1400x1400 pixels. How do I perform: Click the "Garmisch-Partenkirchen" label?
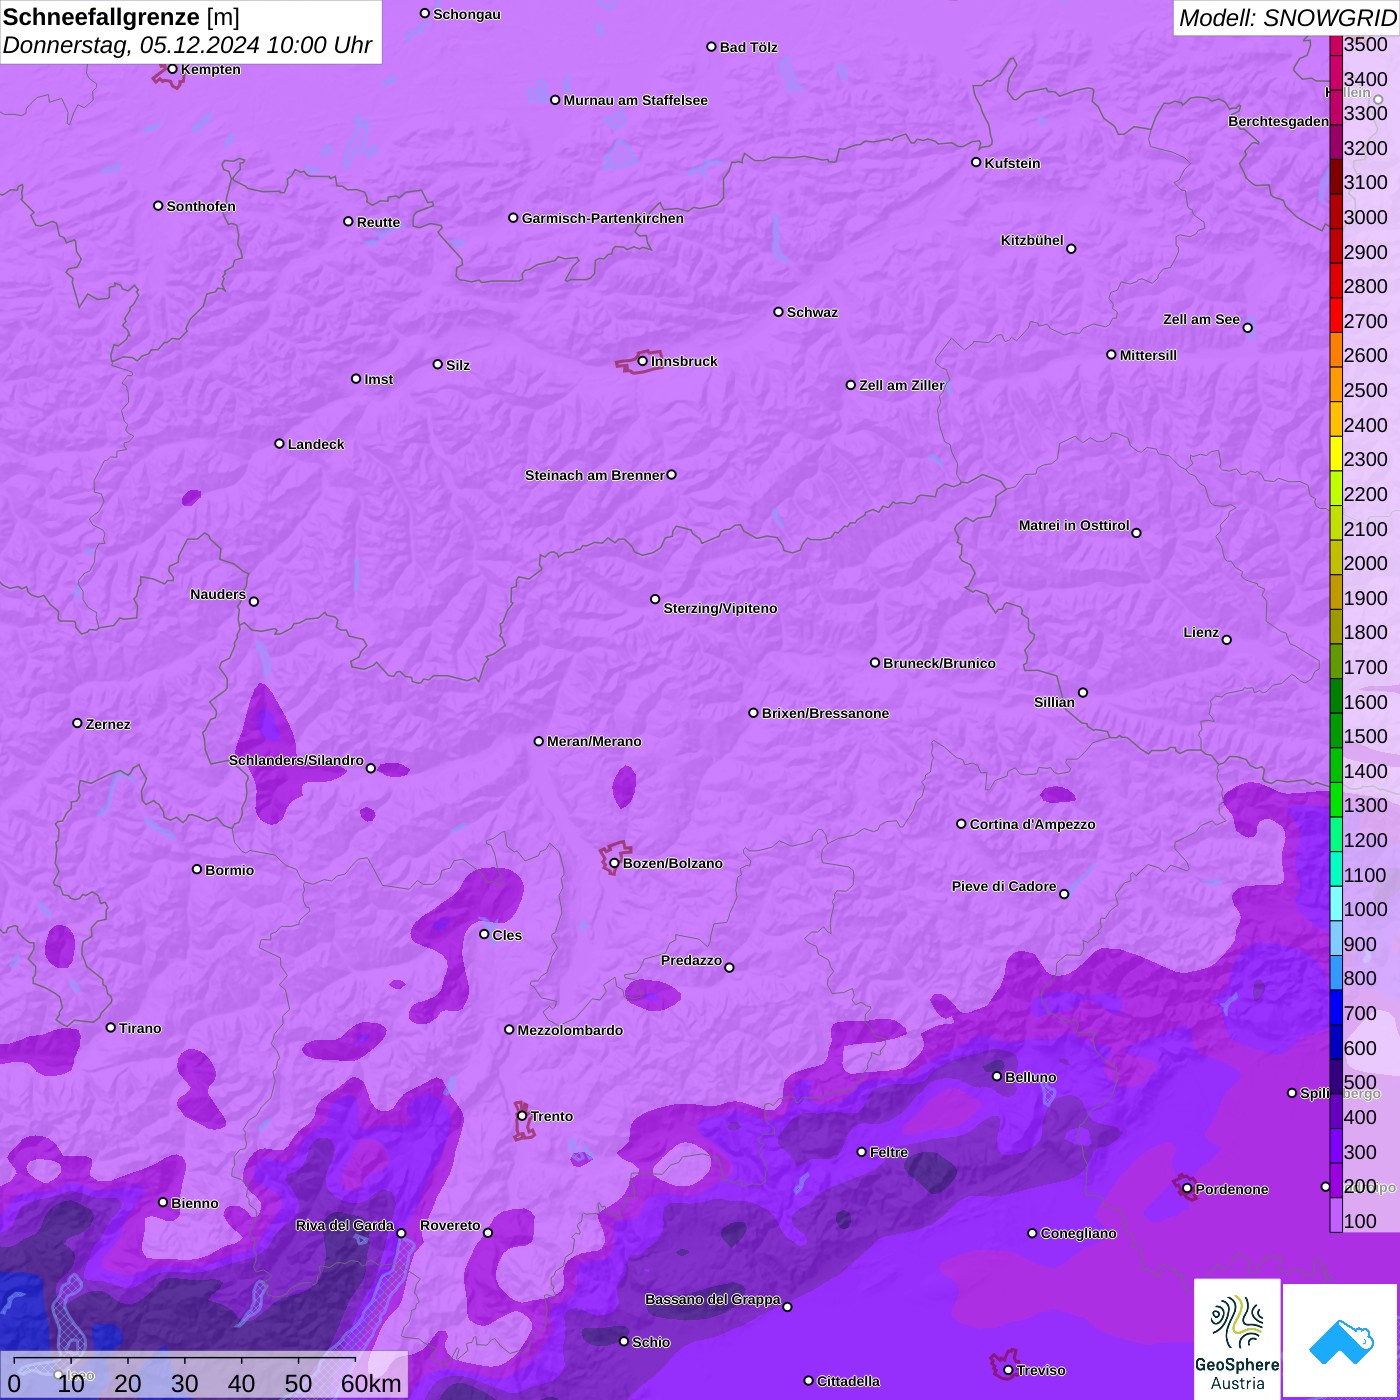(x=603, y=218)
